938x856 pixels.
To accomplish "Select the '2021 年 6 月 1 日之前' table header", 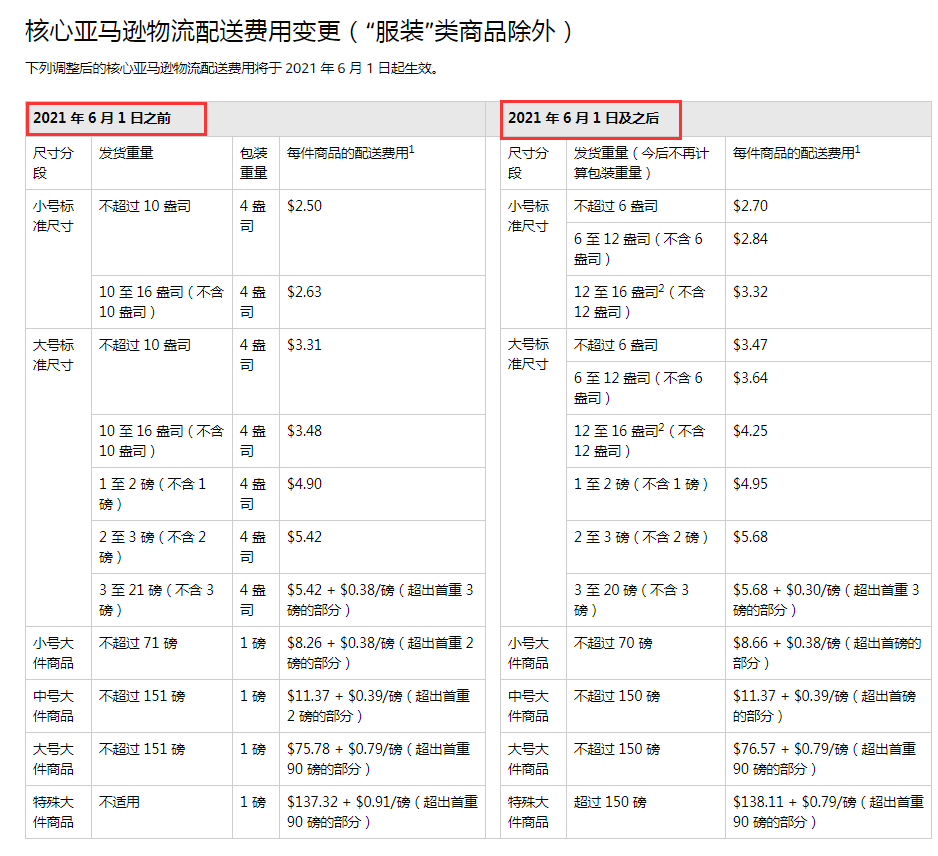I will click(x=102, y=118).
